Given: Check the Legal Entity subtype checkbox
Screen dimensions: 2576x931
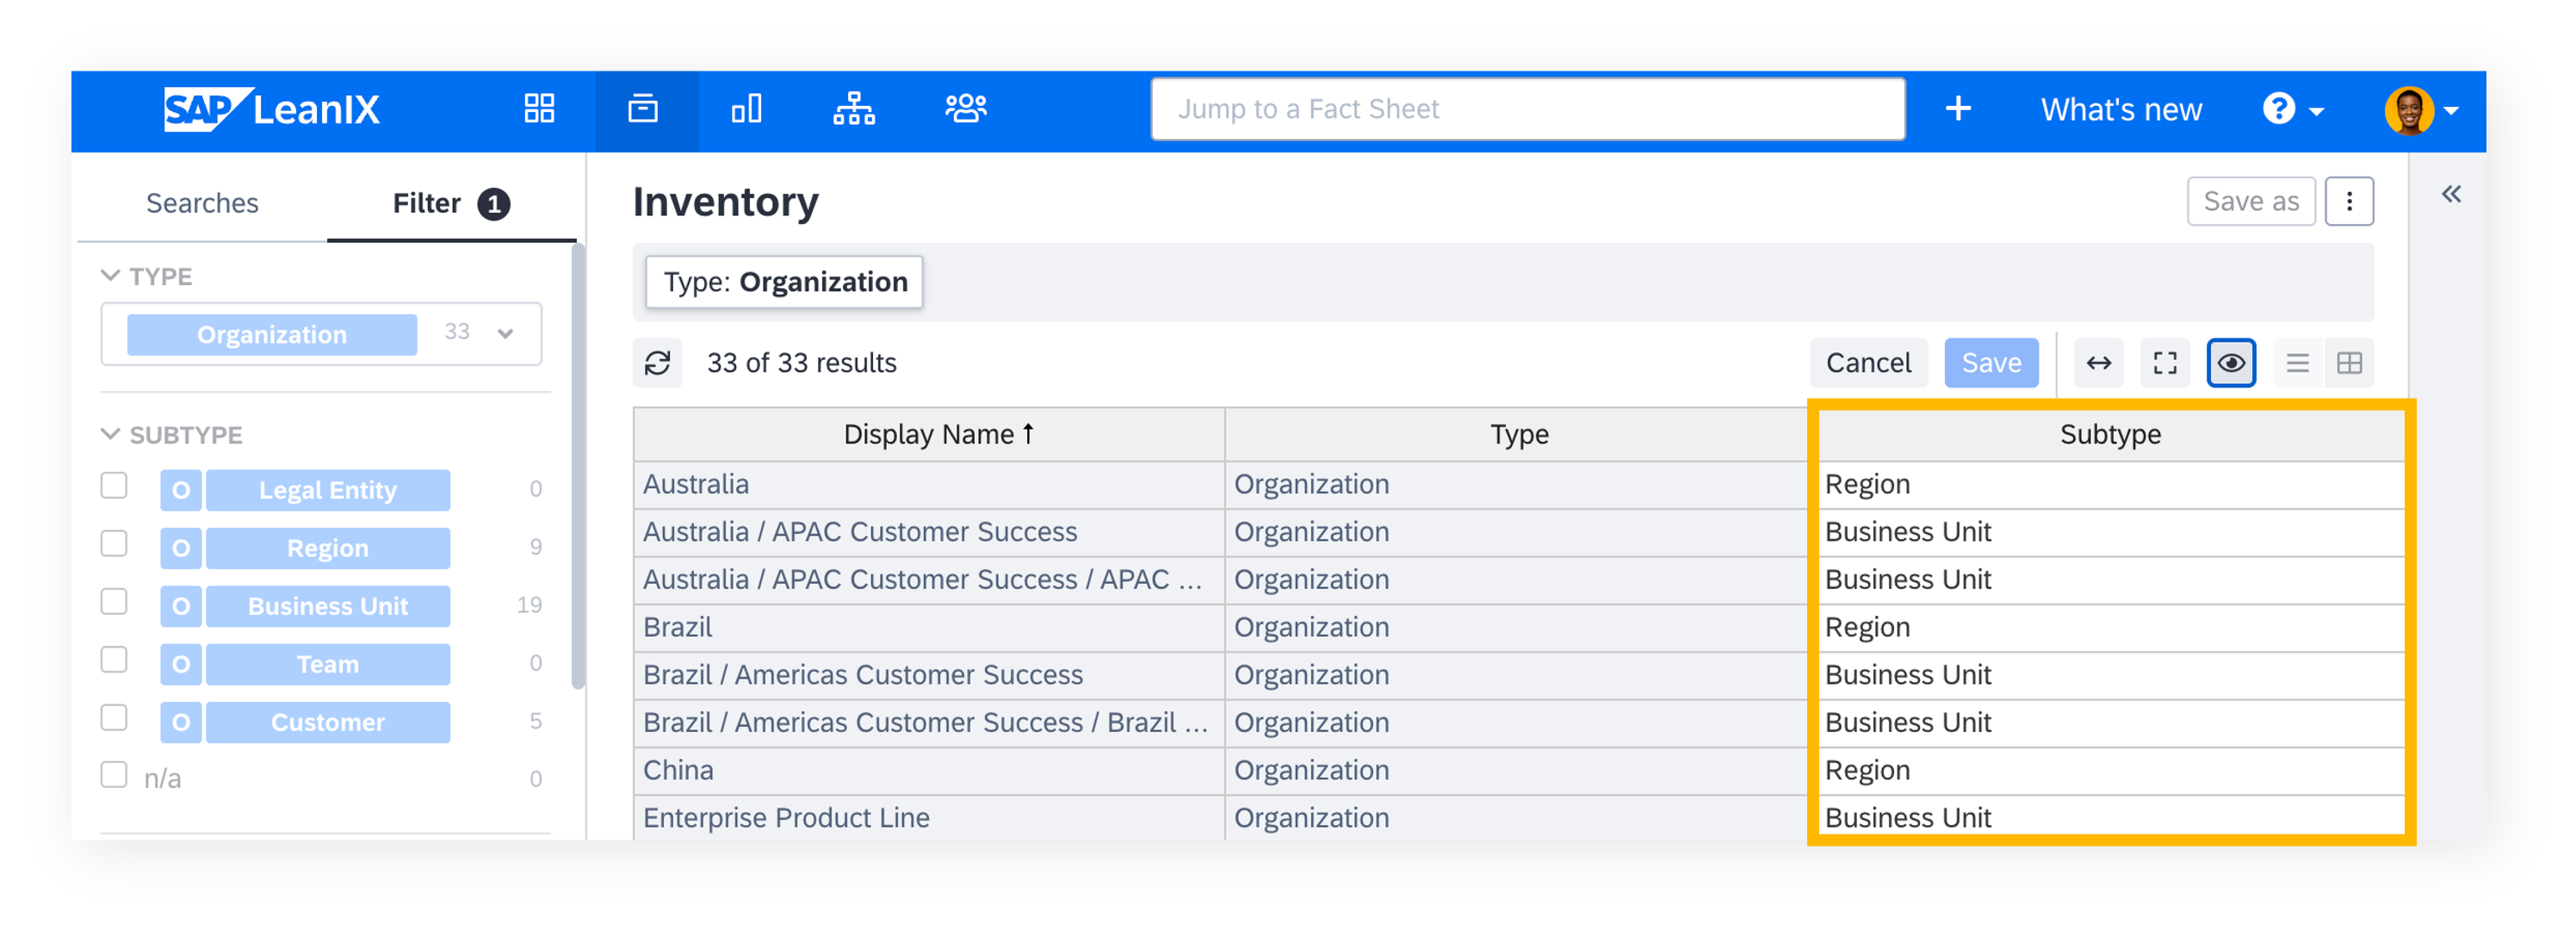Looking at the screenshot, I should tap(114, 486).
